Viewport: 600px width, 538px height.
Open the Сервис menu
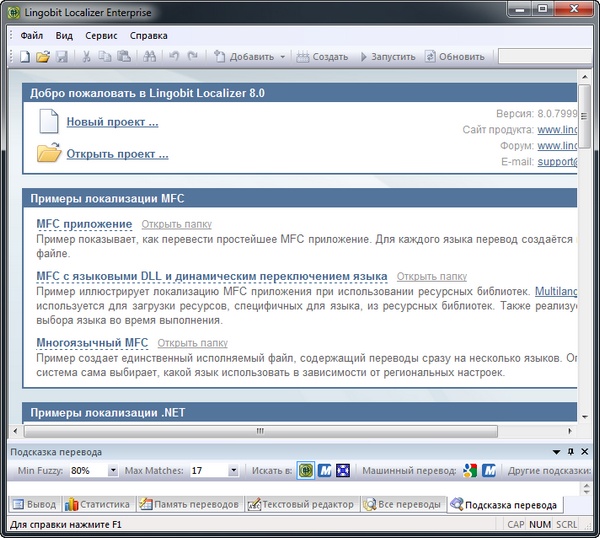101,36
